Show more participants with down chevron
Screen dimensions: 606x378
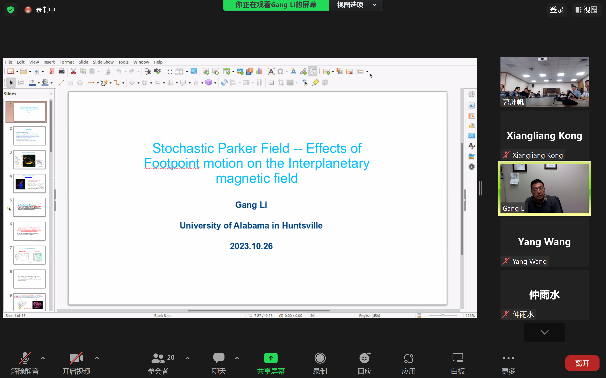(545, 332)
